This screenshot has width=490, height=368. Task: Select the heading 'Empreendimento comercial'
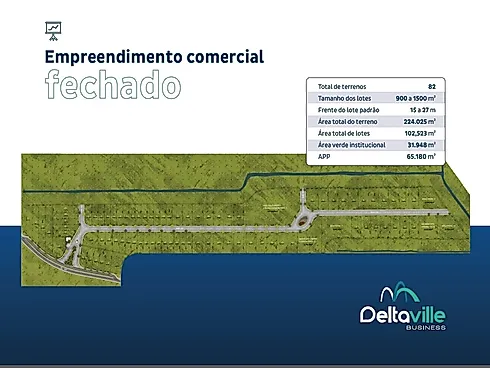coord(154,57)
